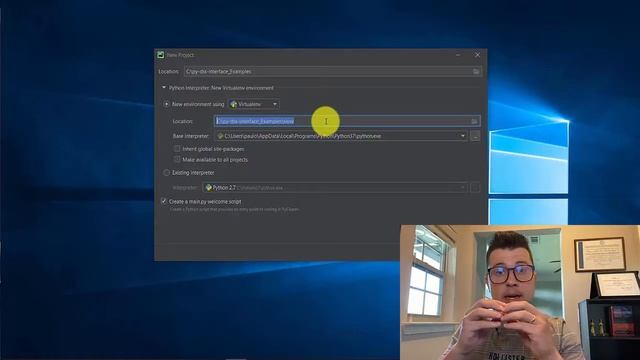Open the Python 2.7 existing interpreter dropdown
This screenshot has width=640, height=360.
(x=335, y=187)
